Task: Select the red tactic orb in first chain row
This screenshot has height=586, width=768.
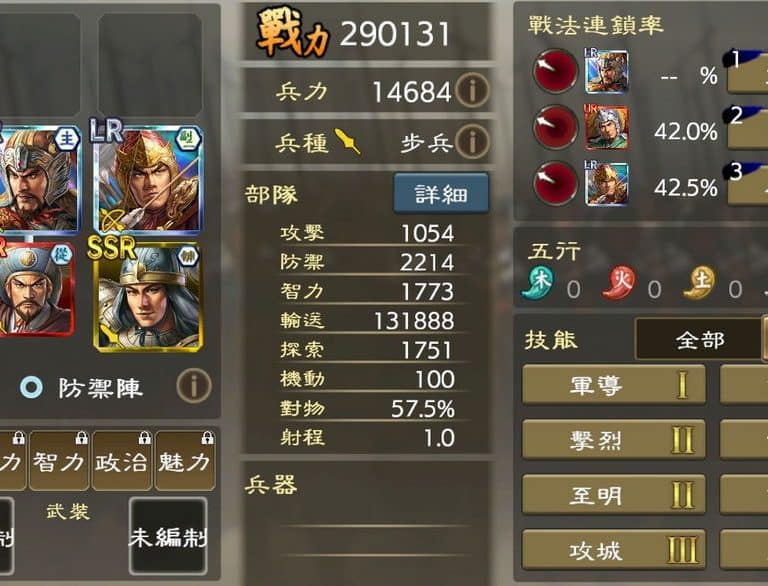Action: (x=555, y=72)
